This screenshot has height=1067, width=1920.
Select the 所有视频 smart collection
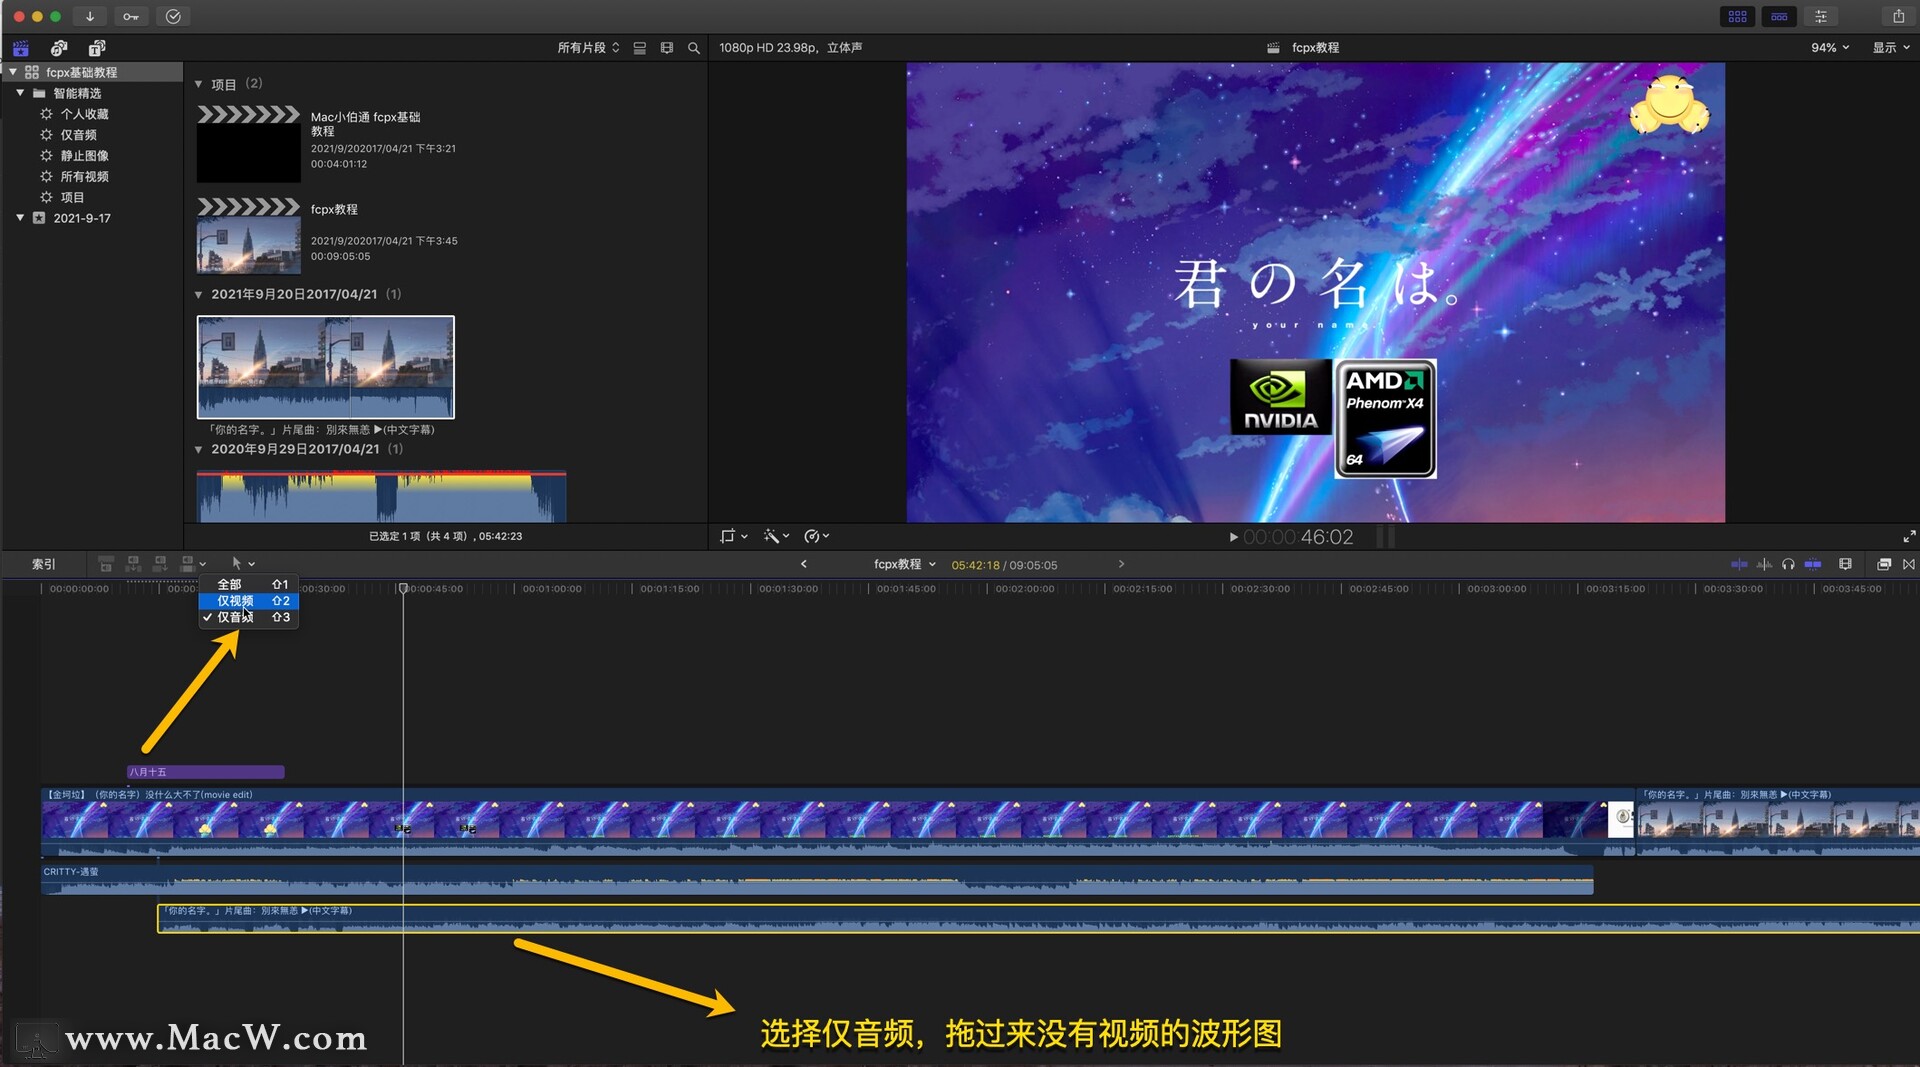pyautogui.click(x=84, y=177)
